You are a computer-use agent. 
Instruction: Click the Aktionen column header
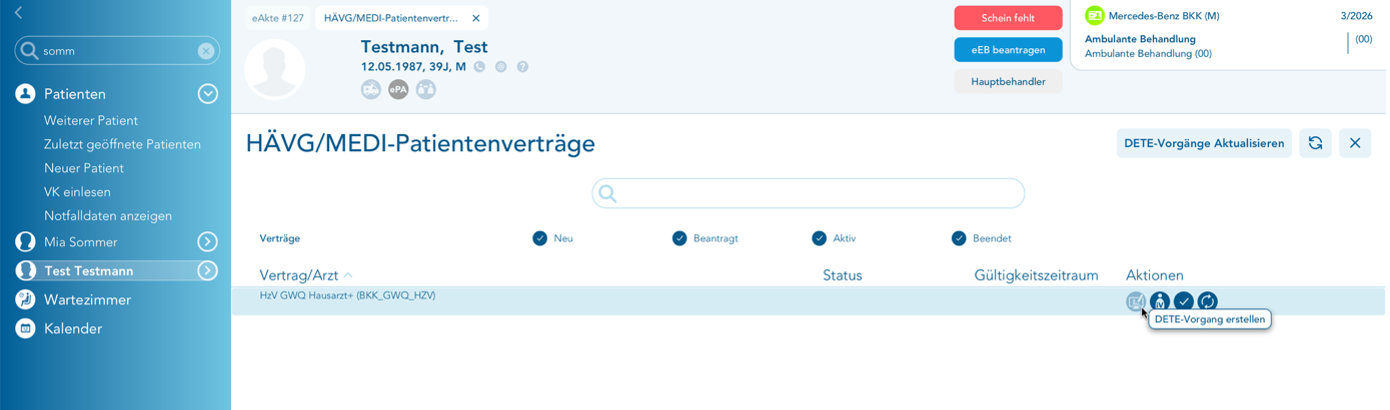1155,275
